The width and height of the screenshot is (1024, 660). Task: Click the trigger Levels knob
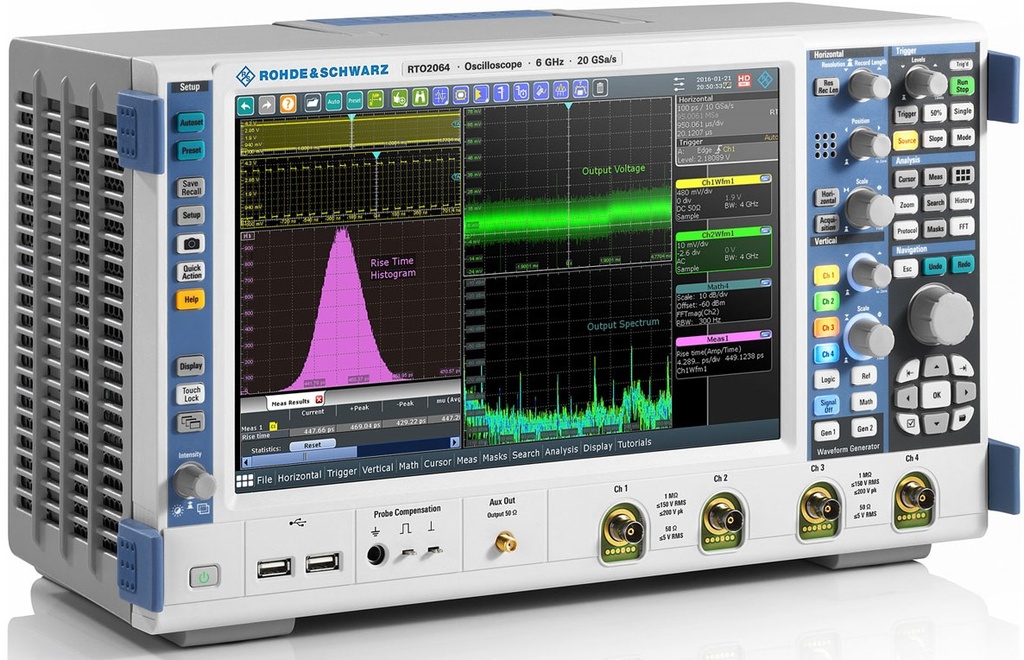click(925, 83)
